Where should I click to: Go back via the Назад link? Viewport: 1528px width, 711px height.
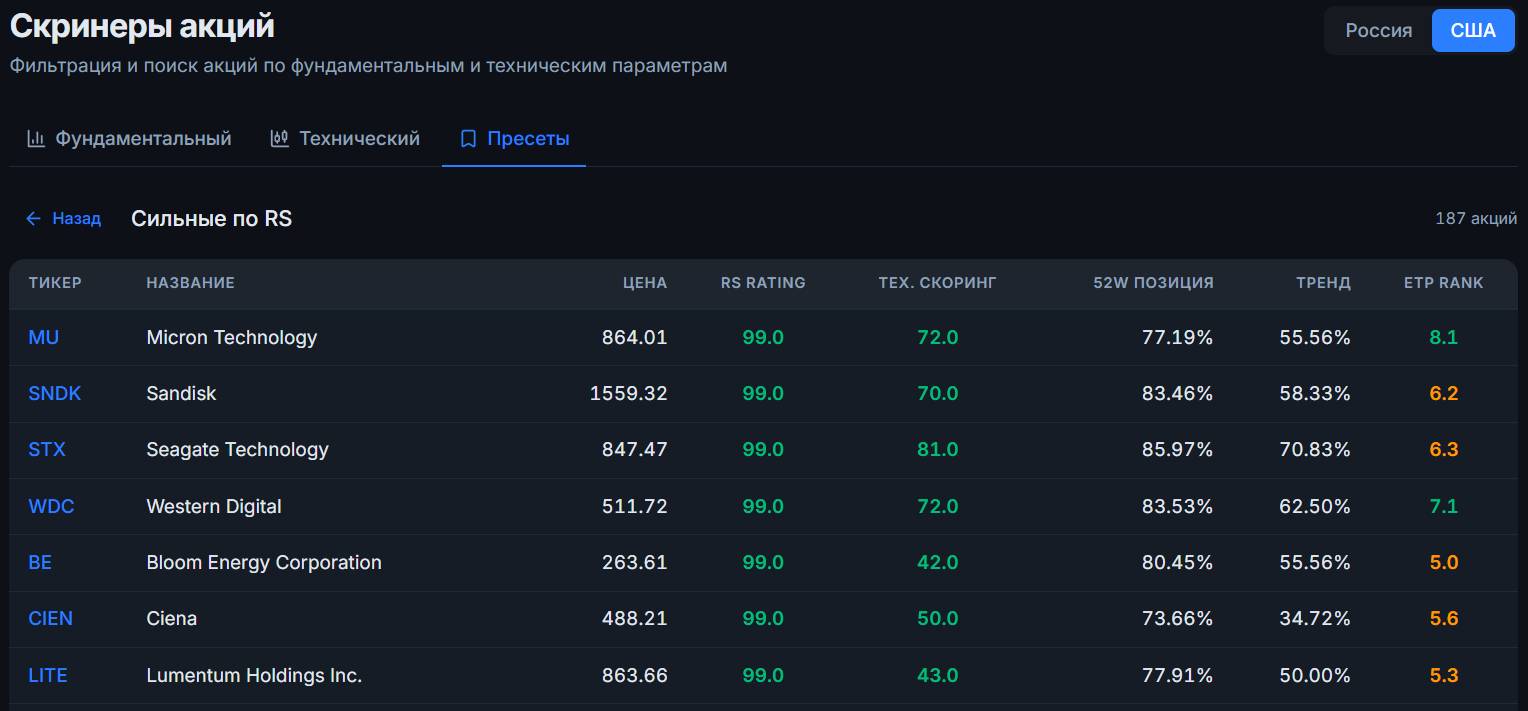[x=63, y=218]
